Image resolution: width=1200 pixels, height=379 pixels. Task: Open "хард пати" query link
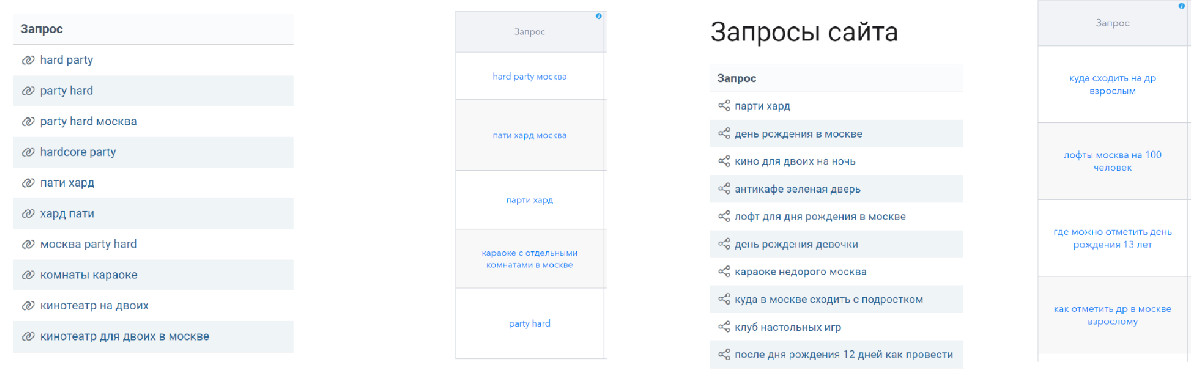68,214
